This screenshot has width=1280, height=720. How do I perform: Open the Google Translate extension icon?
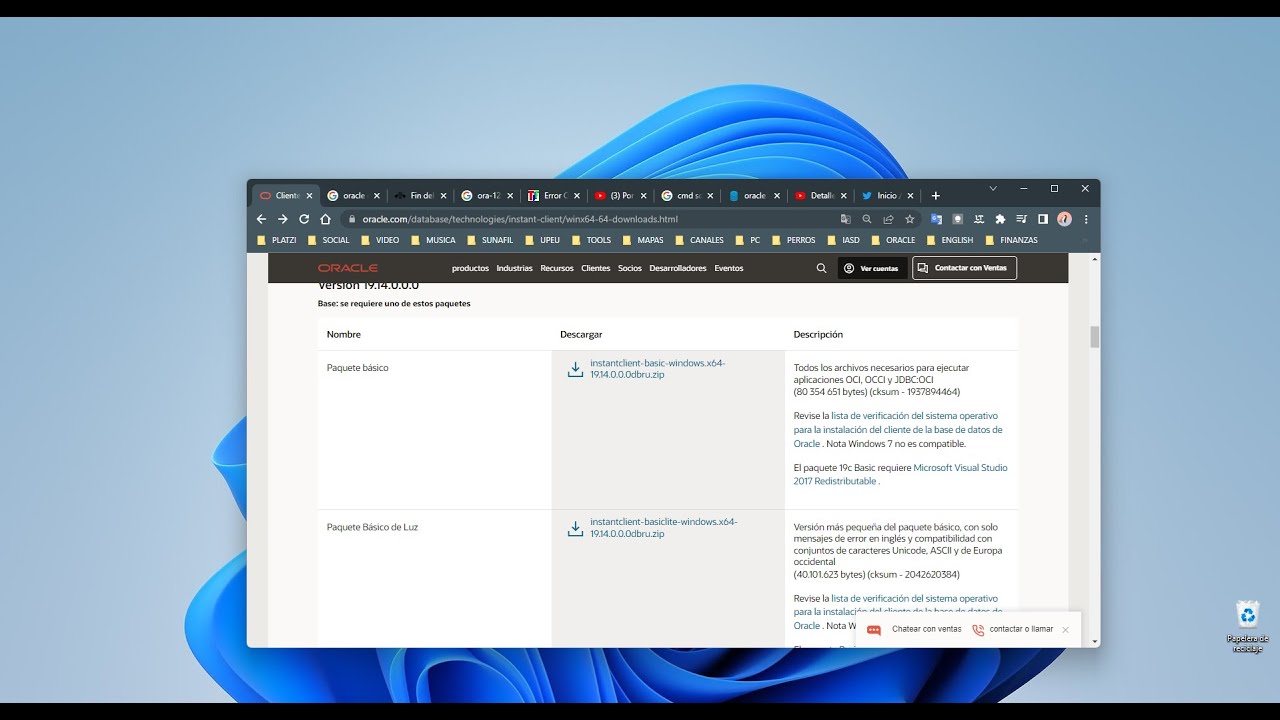[x=936, y=219]
